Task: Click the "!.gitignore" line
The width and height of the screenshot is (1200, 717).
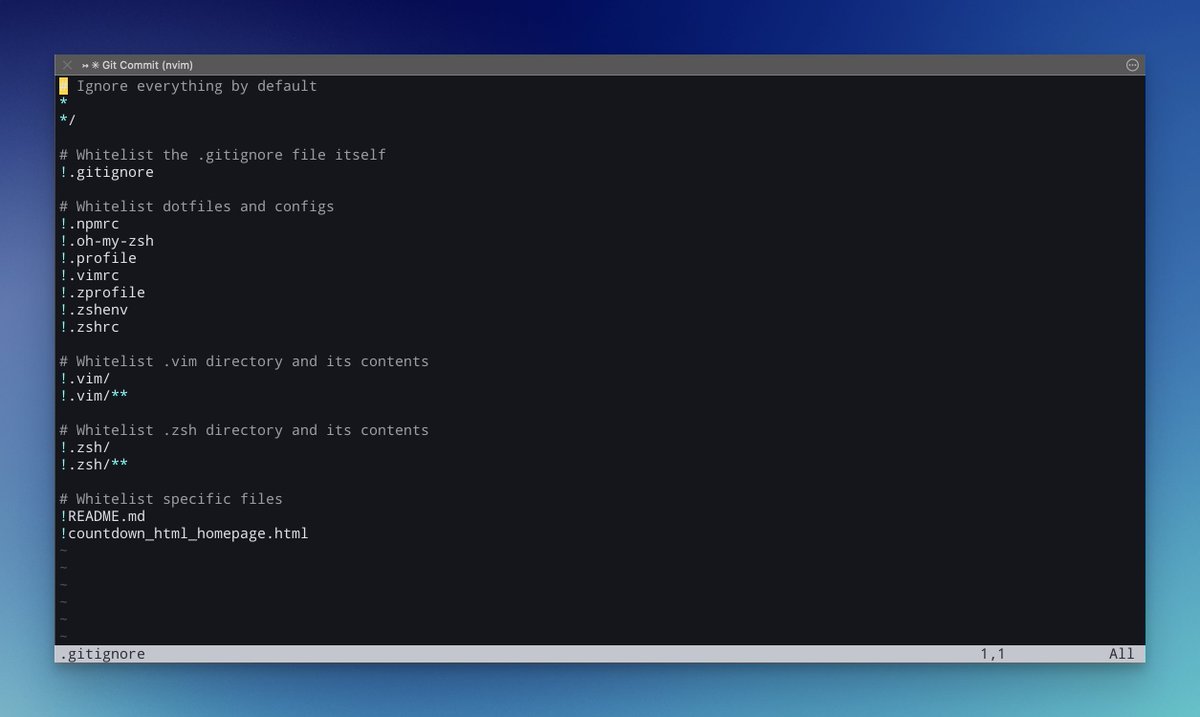Action: point(106,172)
